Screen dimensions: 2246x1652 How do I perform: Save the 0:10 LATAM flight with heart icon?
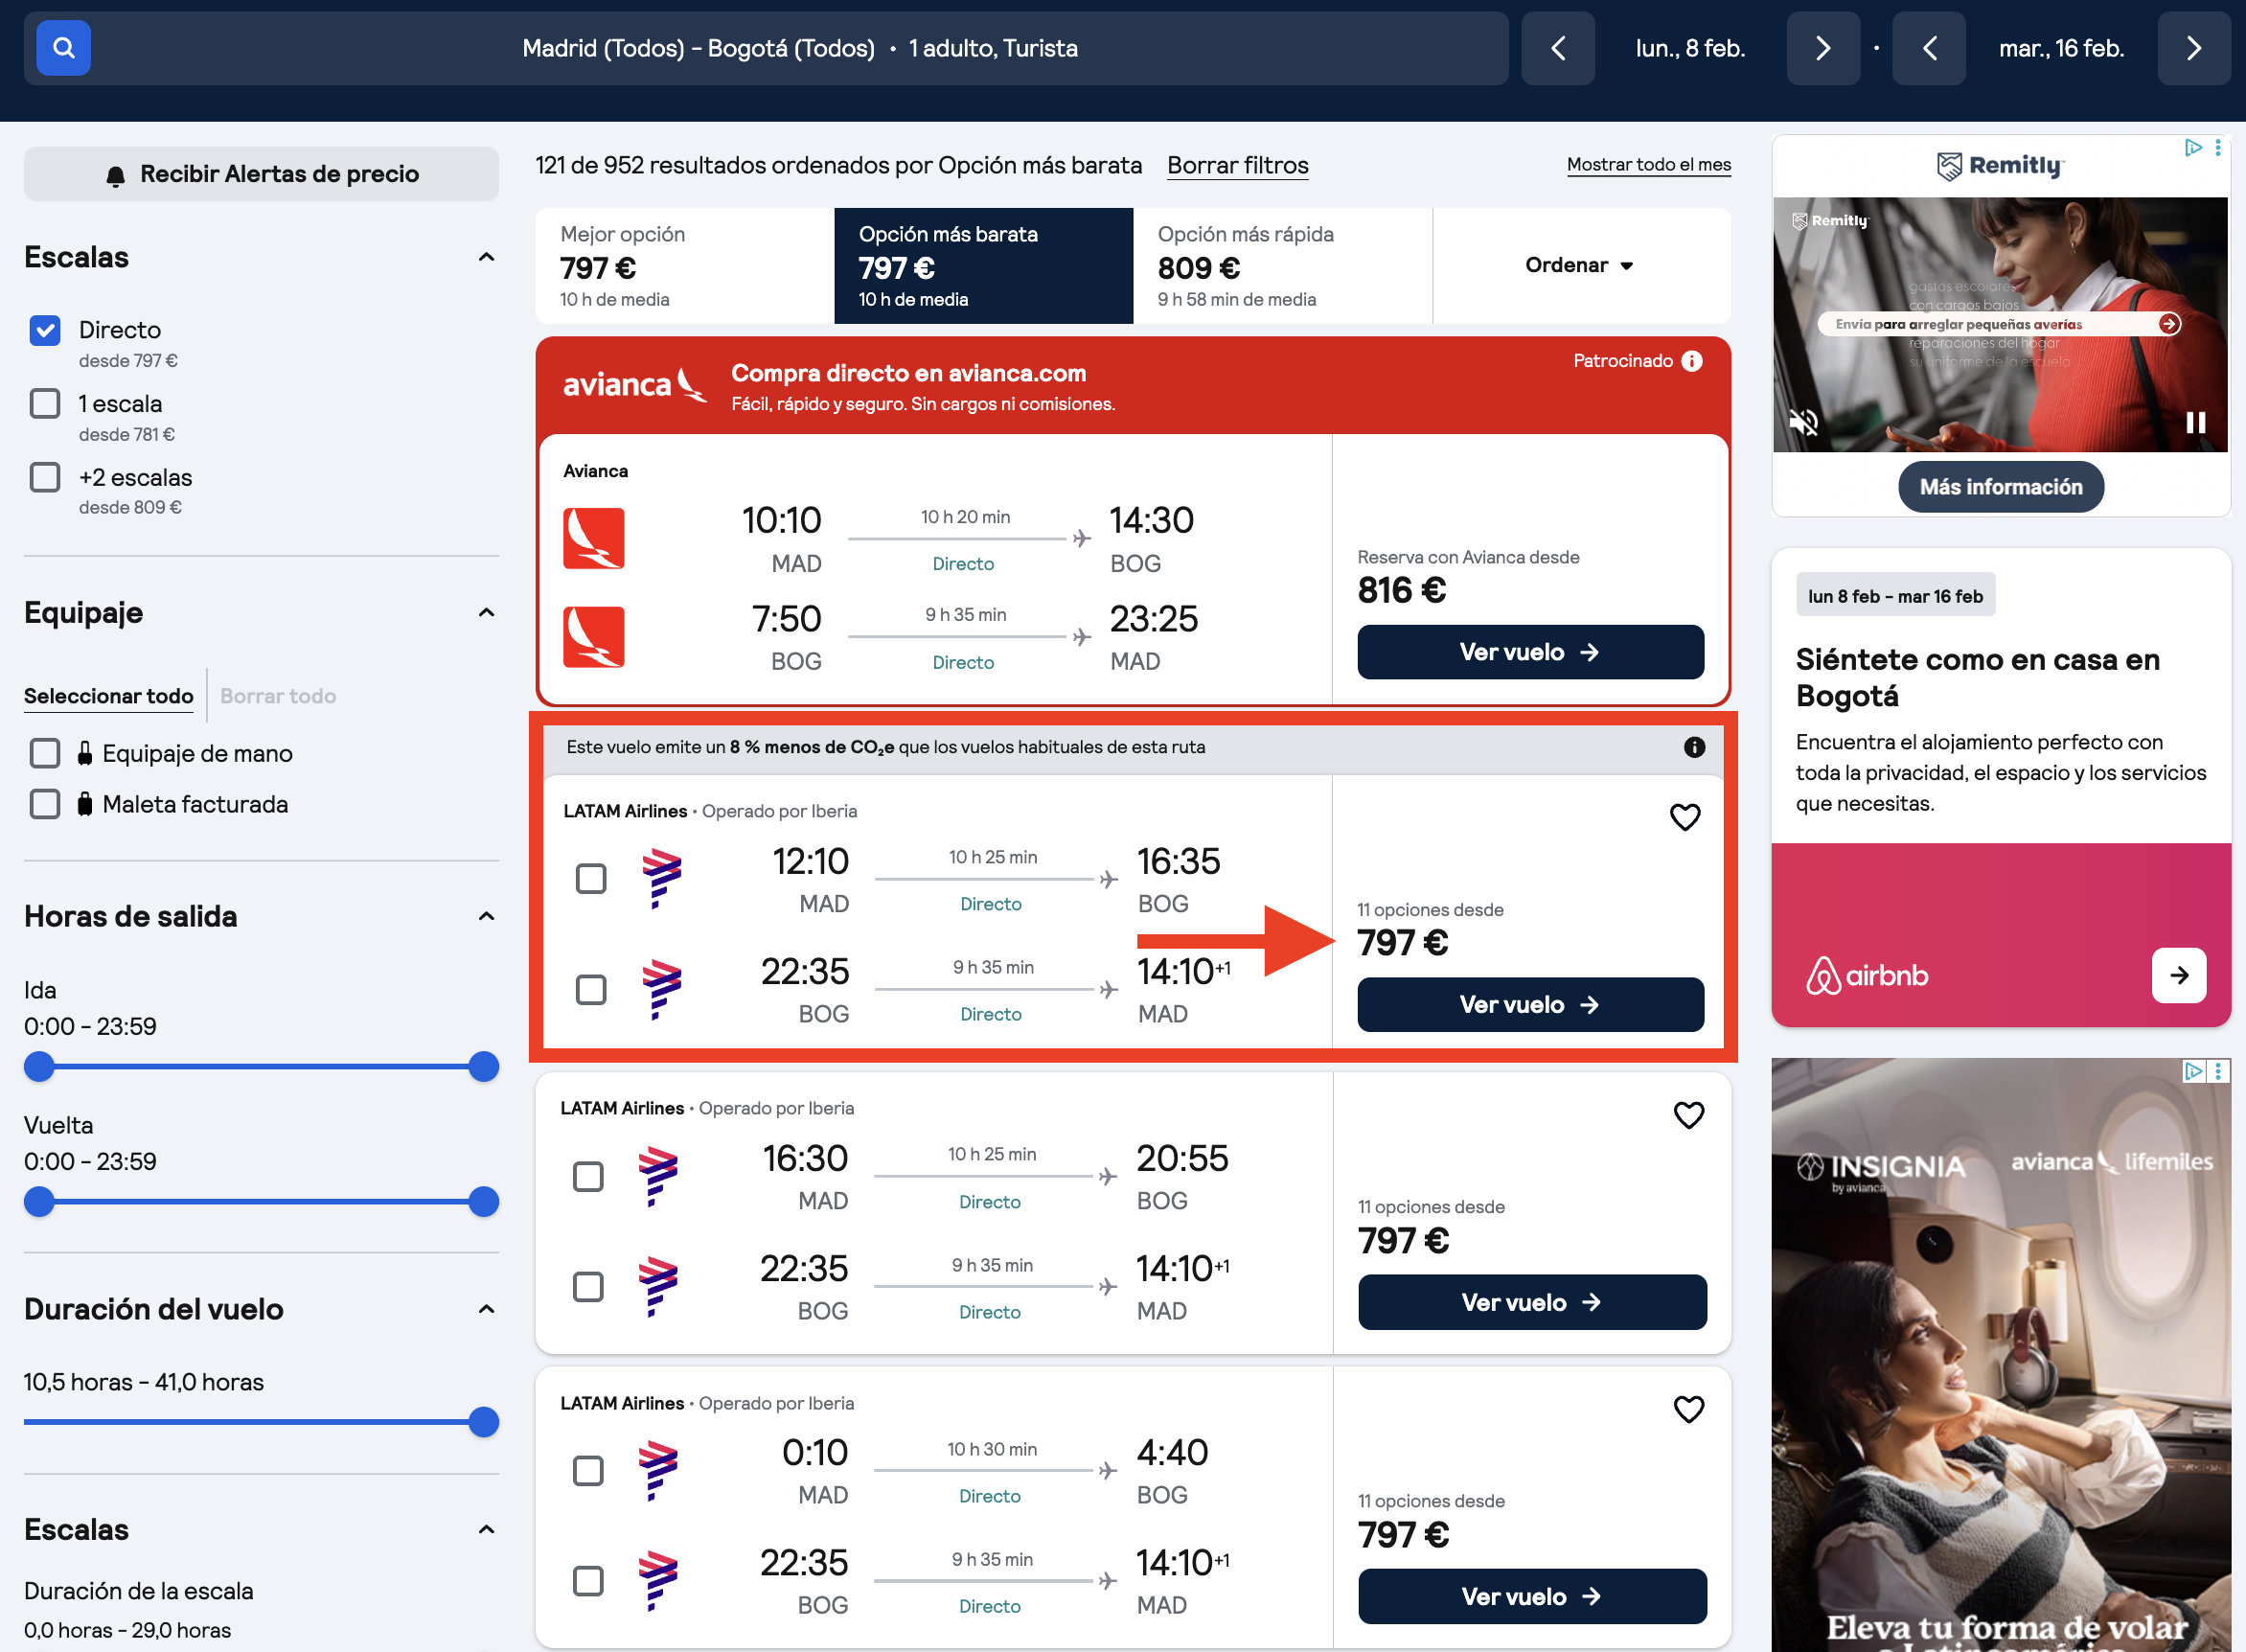pyautogui.click(x=1688, y=1408)
